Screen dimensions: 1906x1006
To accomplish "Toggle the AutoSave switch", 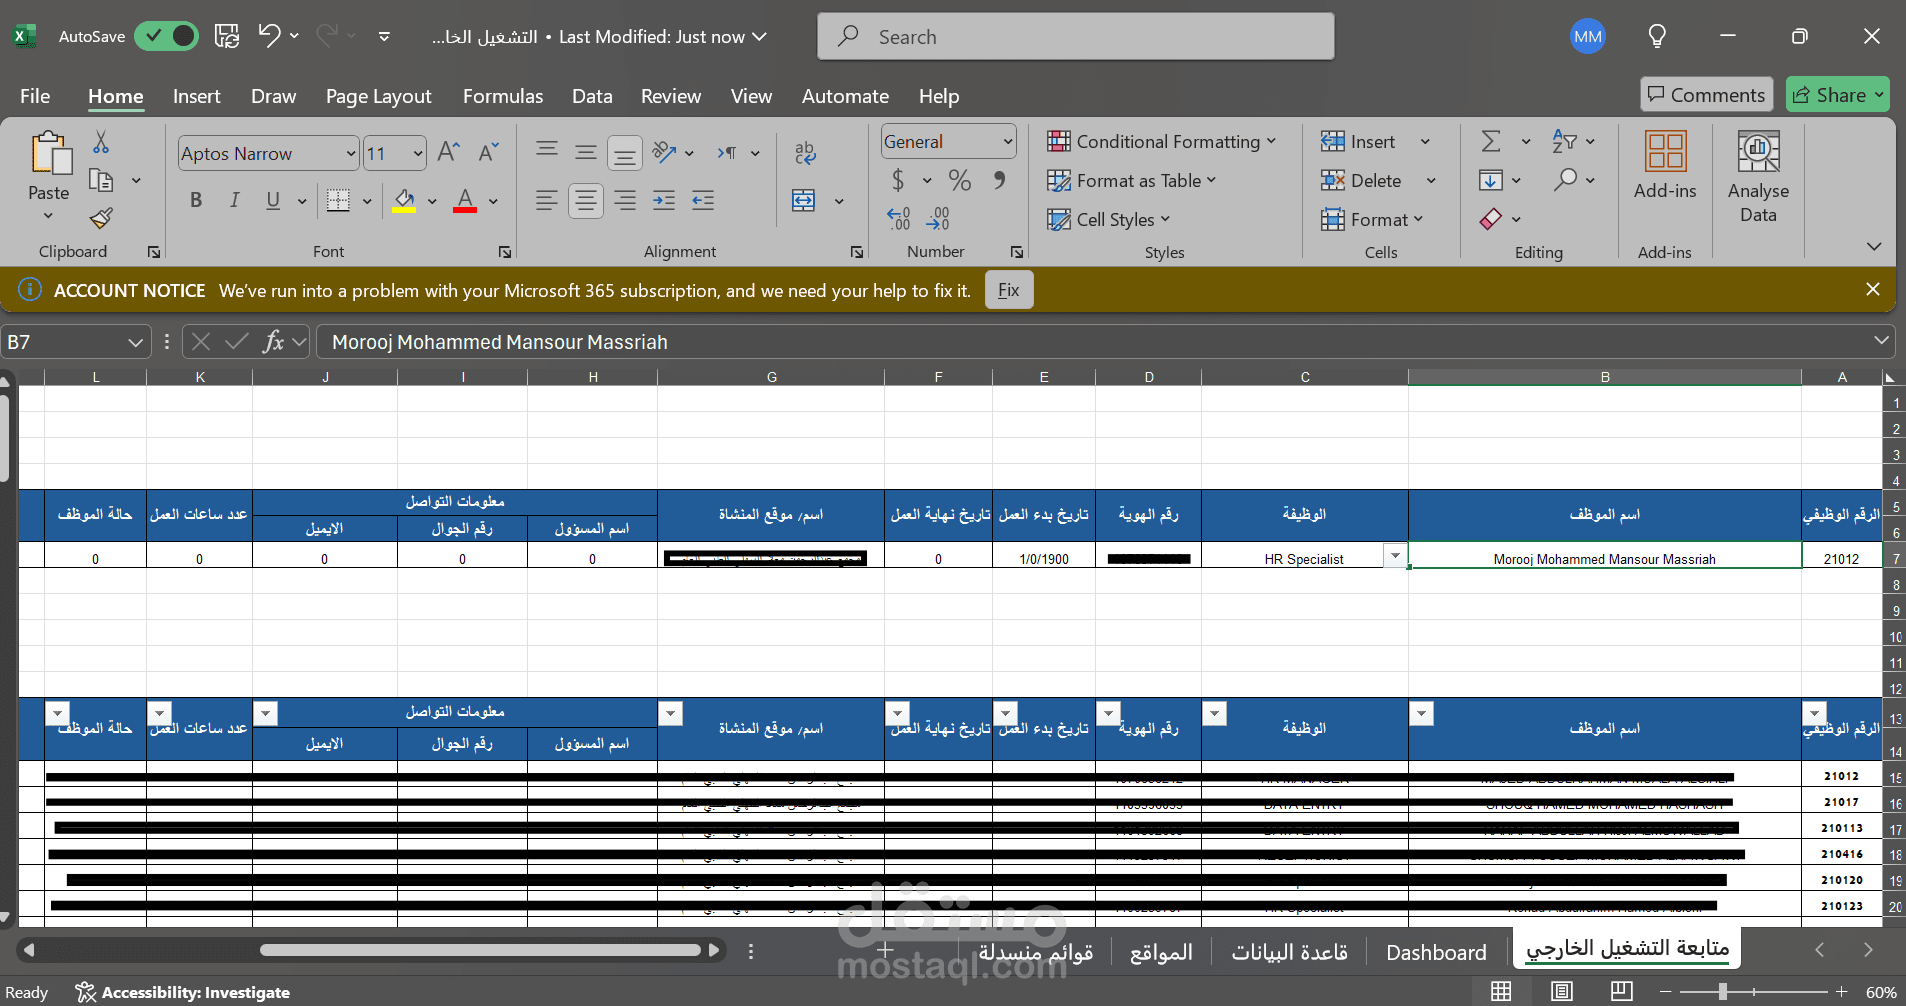I will pos(166,36).
